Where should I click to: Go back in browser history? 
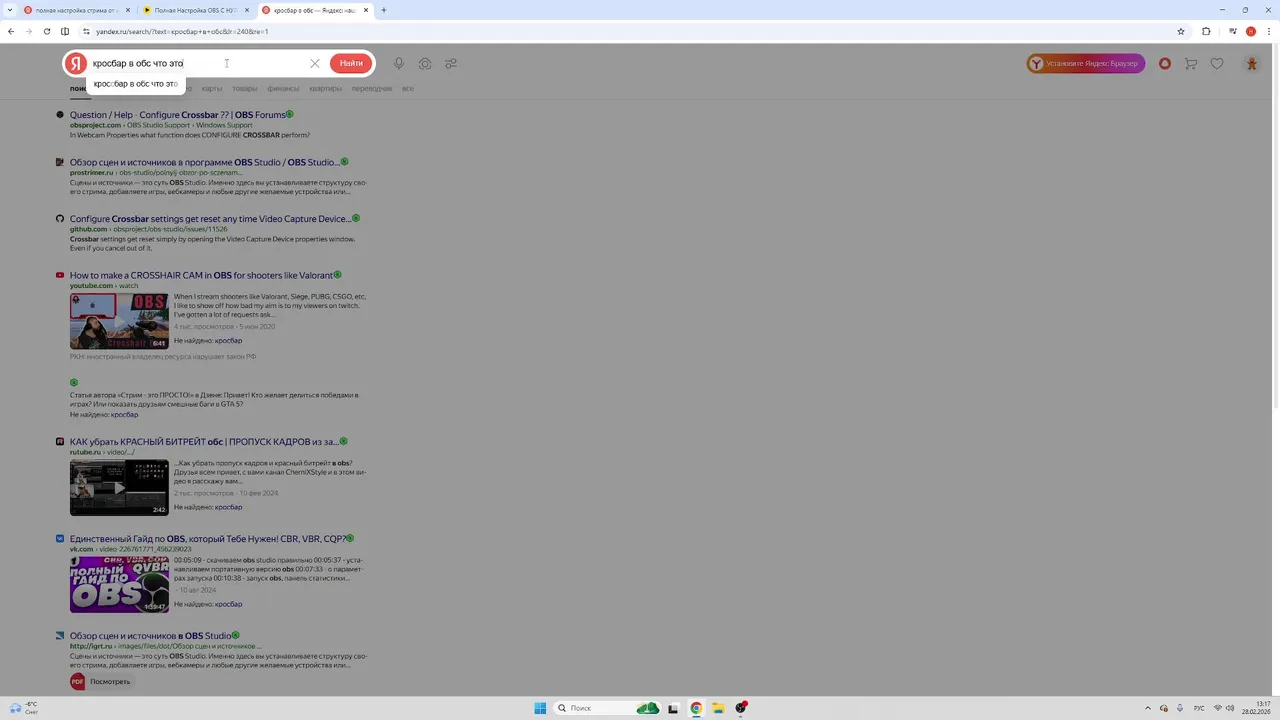(x=11, y=31)
